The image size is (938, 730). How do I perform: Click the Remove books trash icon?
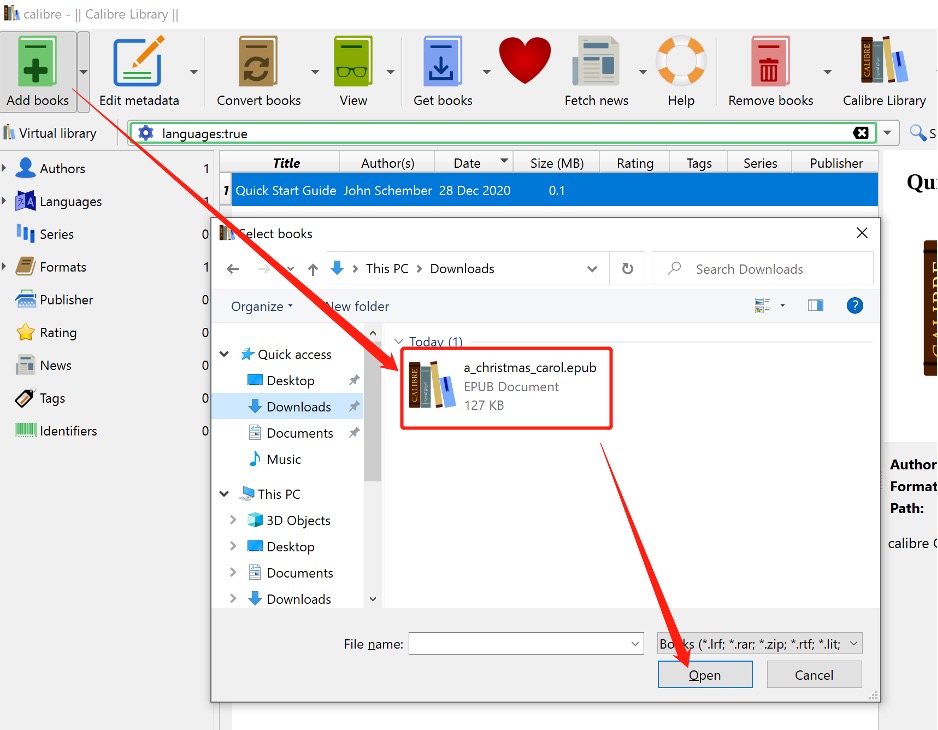pyautogui.click(x=770, y=62)
